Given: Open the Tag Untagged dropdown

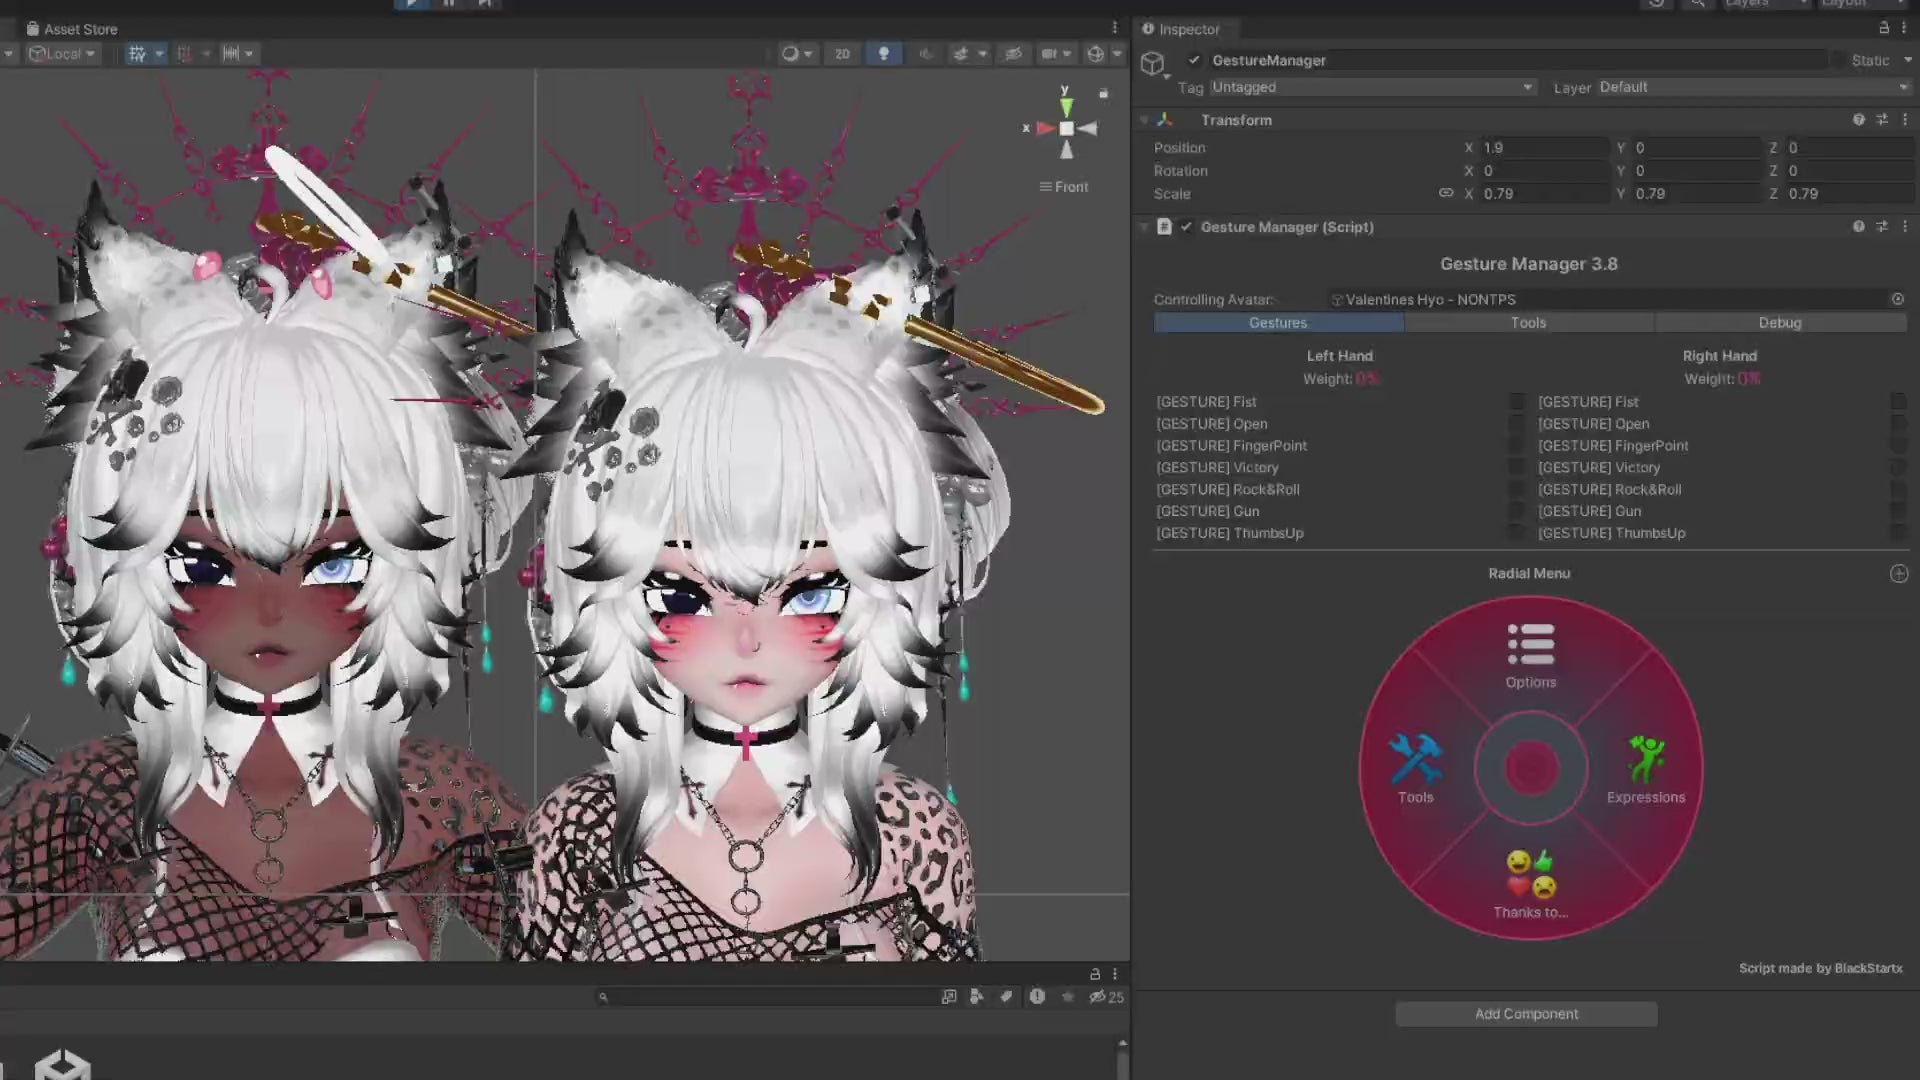Looking at the screenshot, I should 1371,87.
